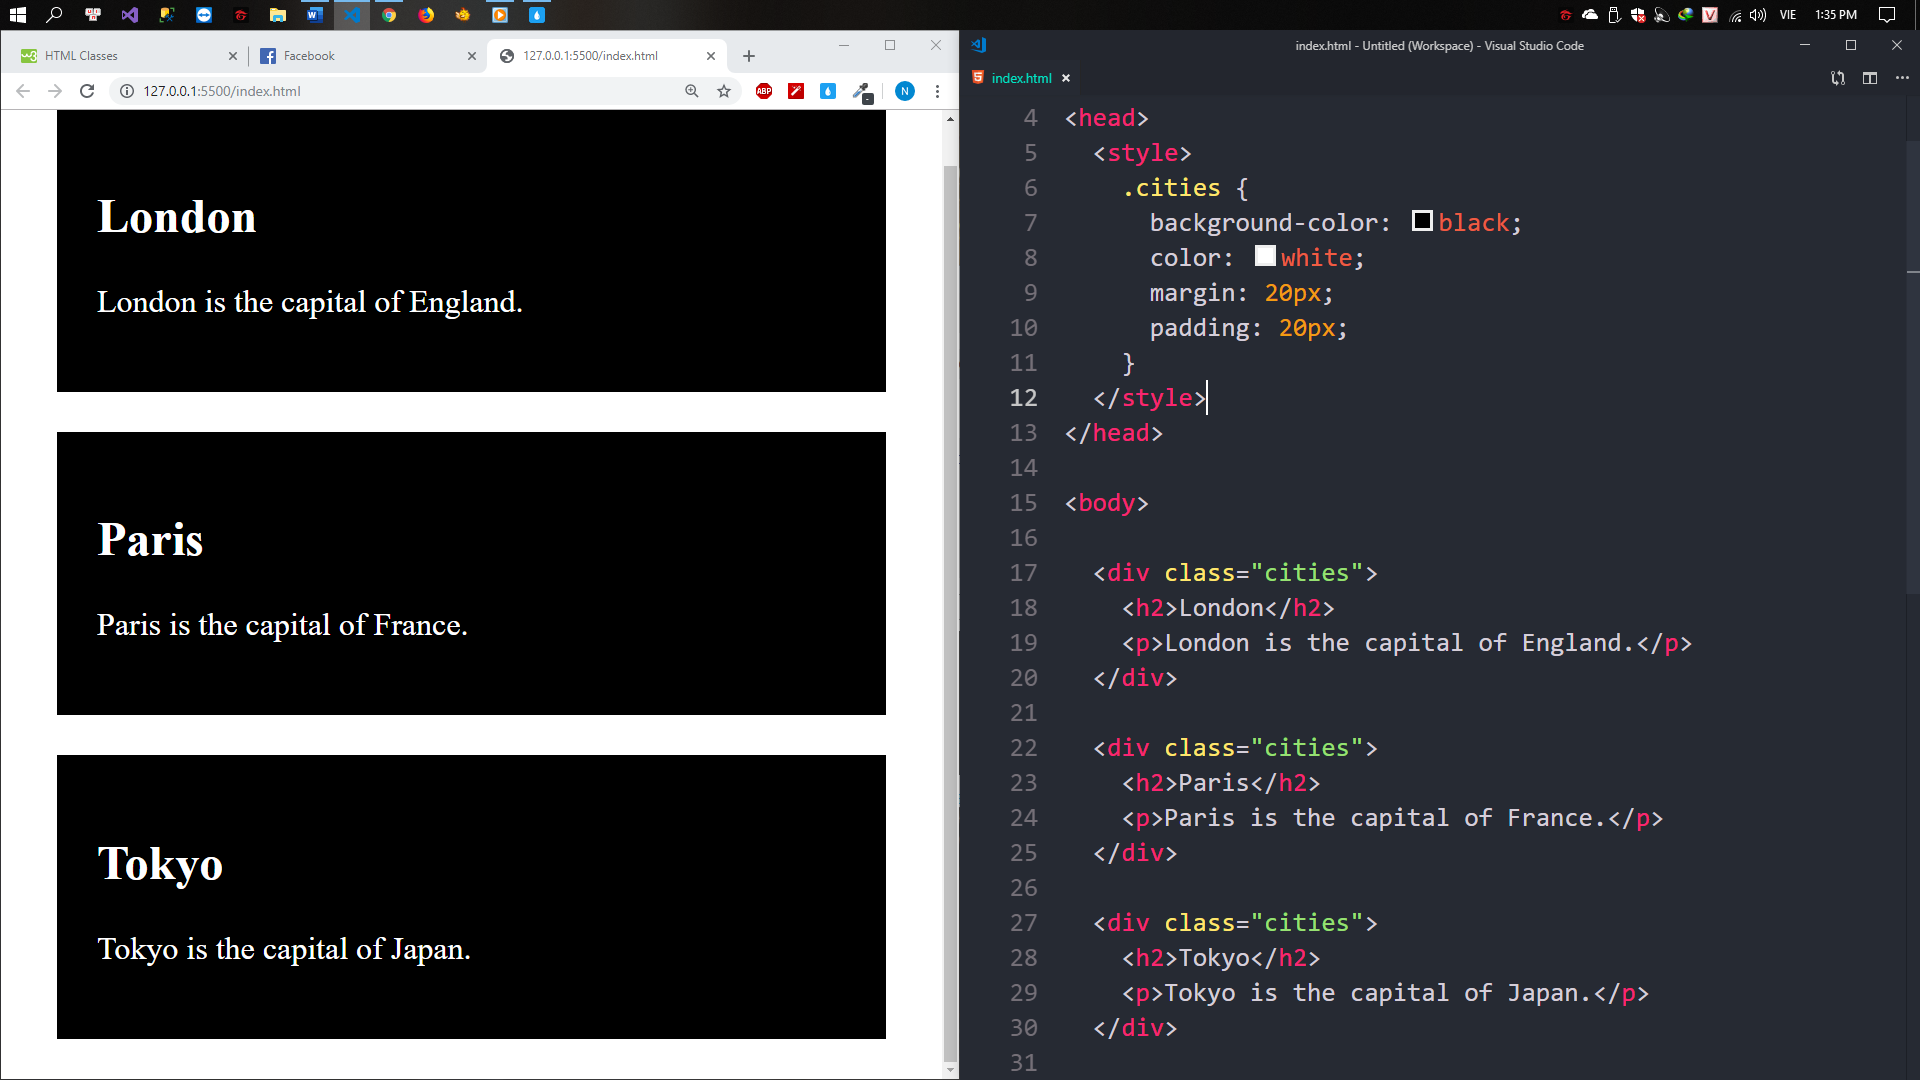The height and width of the screenshot is (1080, 1920).
Task: Click the zoom magnifier icon in the address bar
Action: pyautogui.click(x=691, y=91)
